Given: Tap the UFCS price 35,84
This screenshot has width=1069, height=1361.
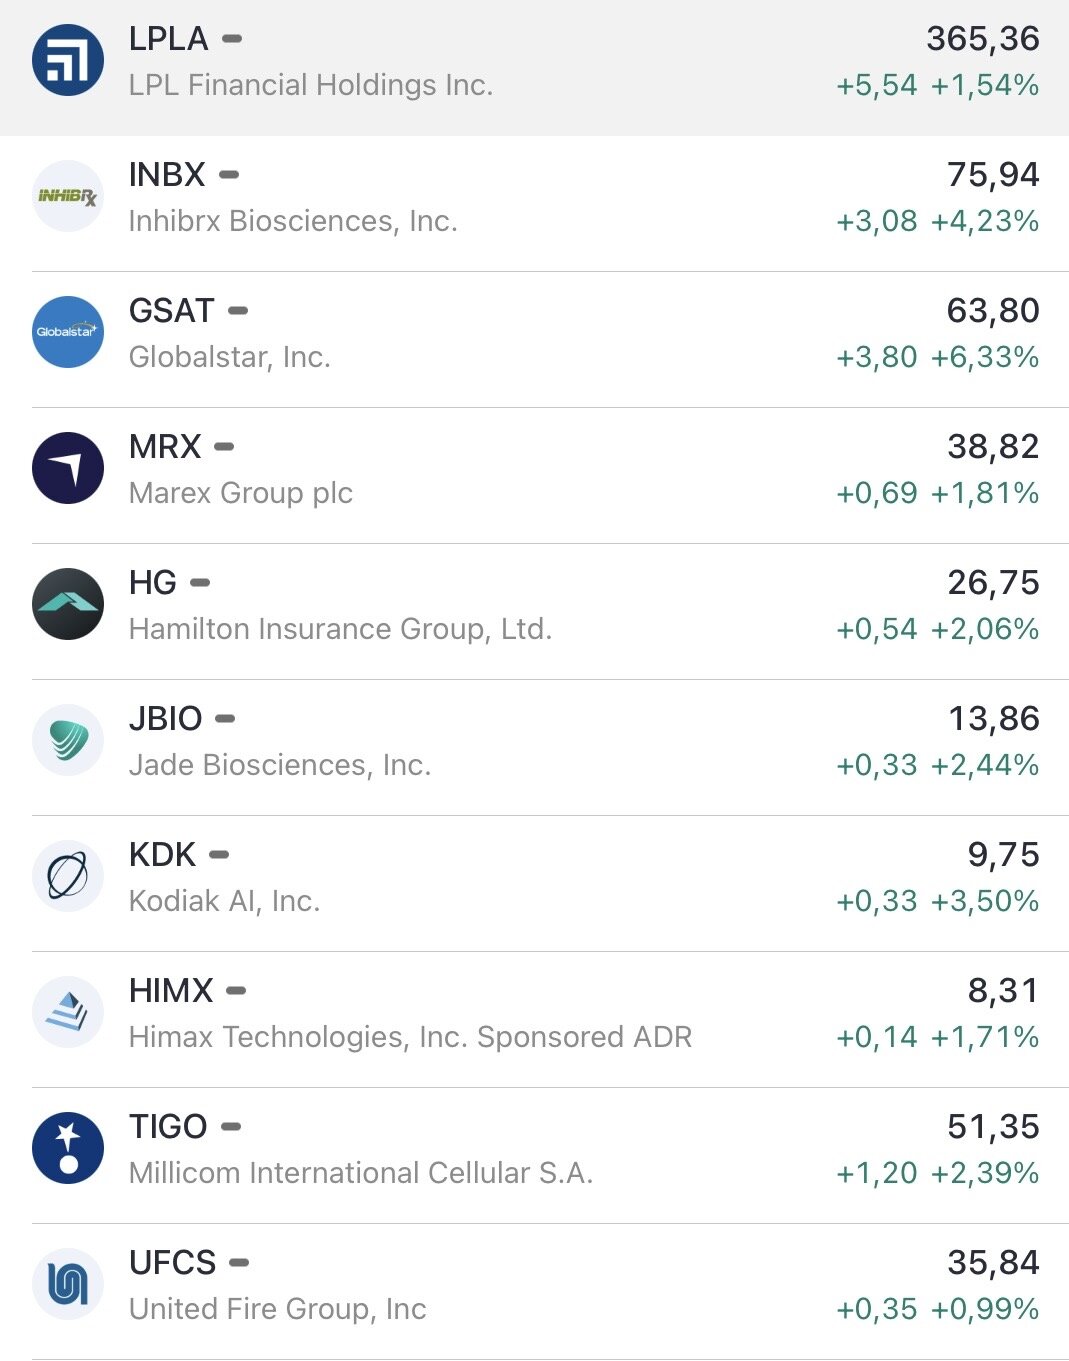Looking at the screenshot, I should (993, 1263).
